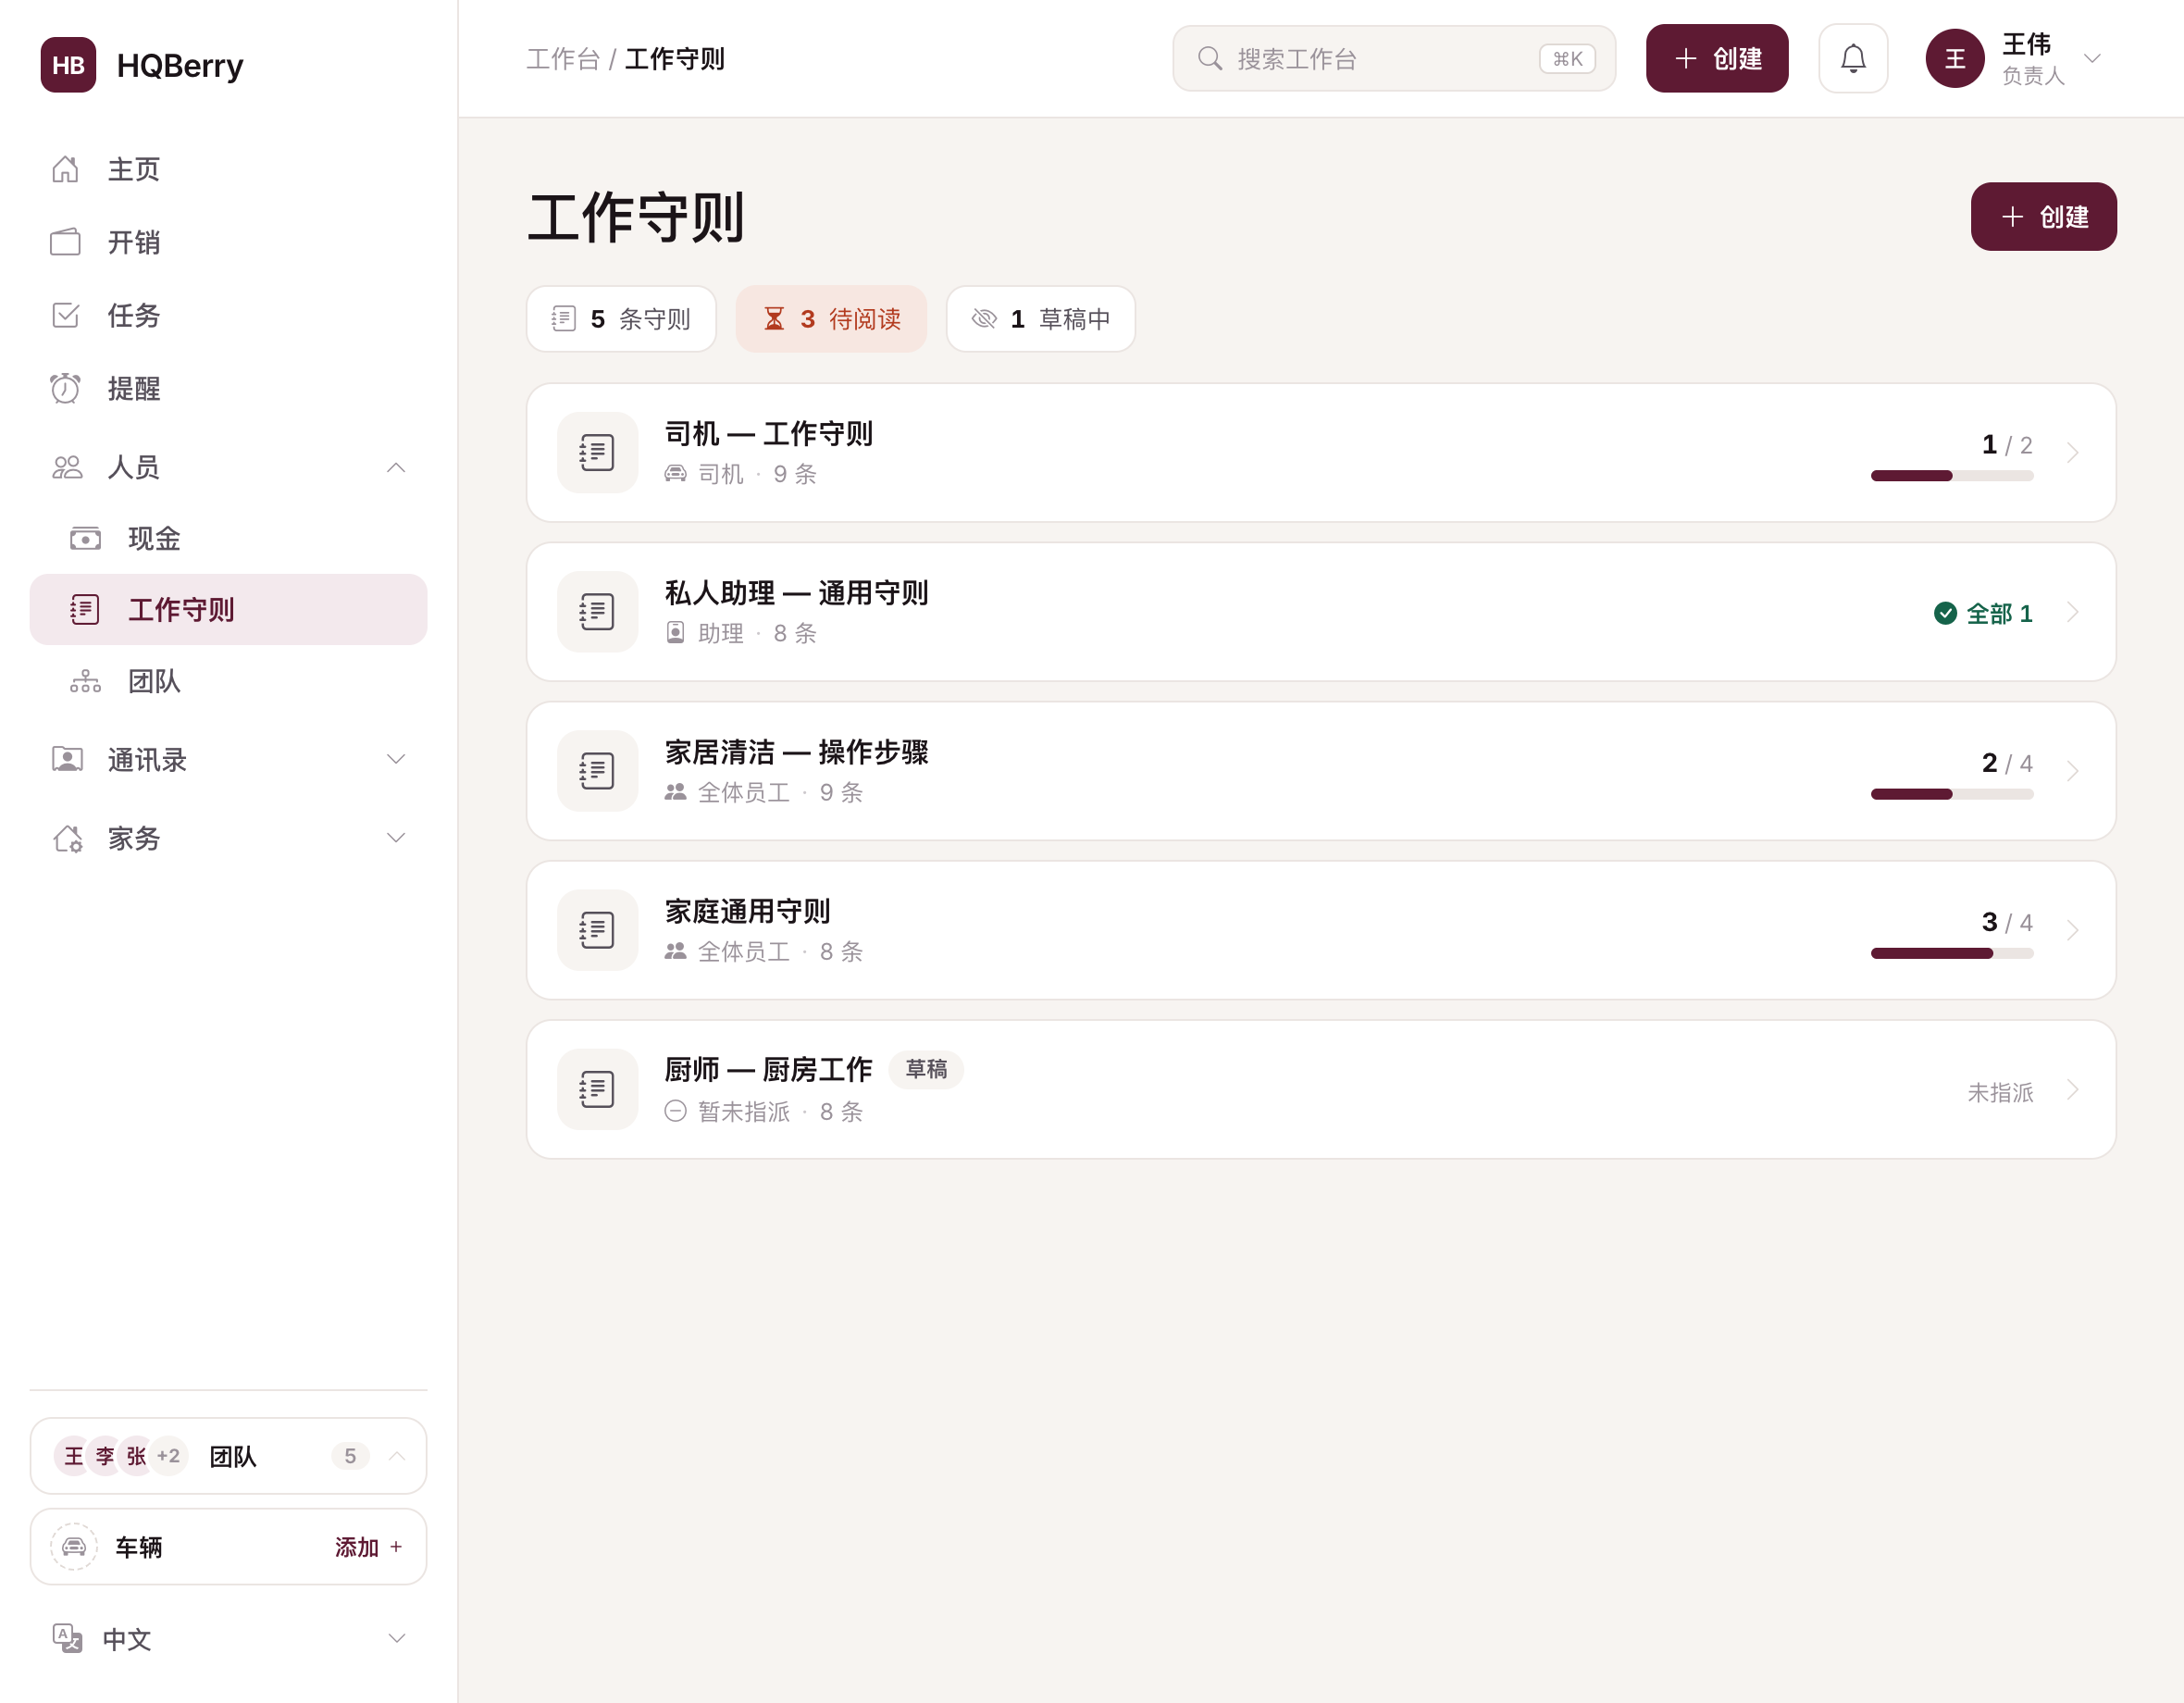The image size is (2184, 1703).
Task: Go to 开销 in sidebar
Action: click(x=228, y=242)
